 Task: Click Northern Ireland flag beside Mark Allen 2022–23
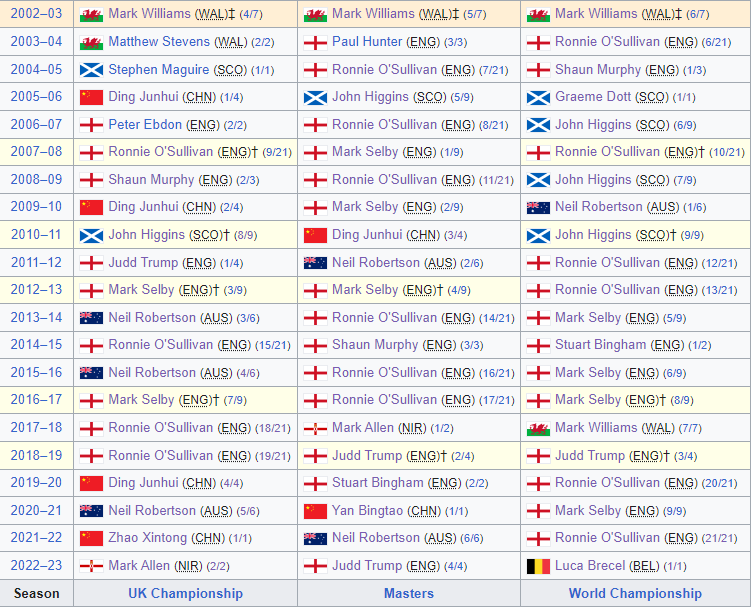coord(91,566)
